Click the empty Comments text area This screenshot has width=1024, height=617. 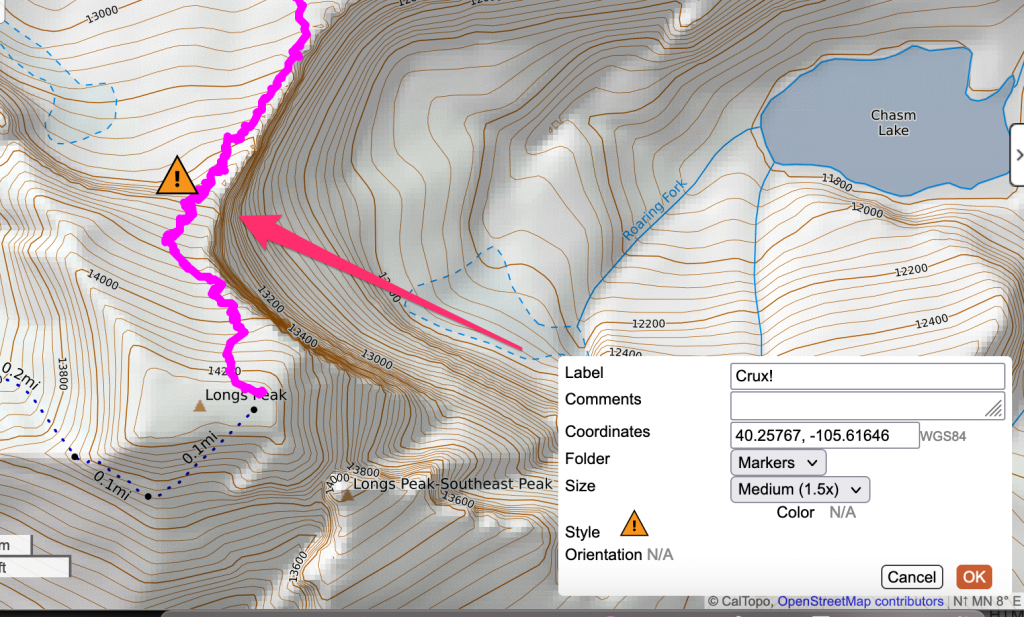(x=860, y=405)
